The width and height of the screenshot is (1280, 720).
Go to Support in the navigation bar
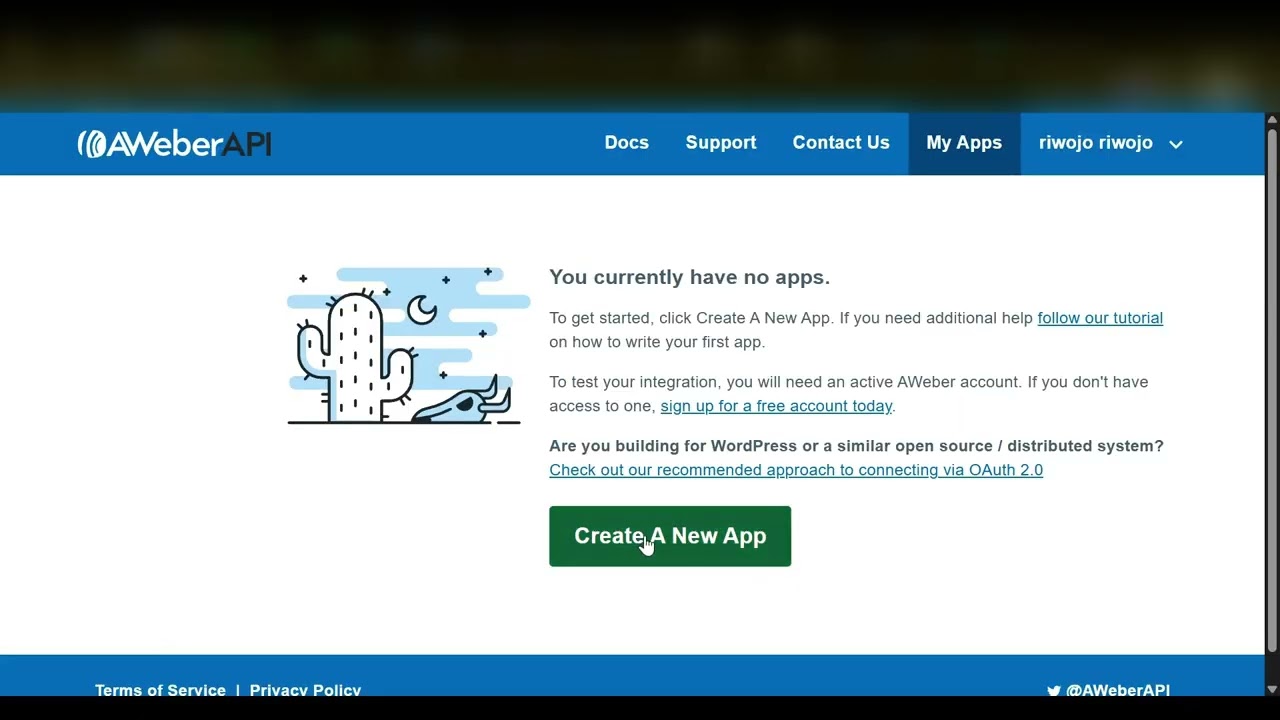coord(721,143)
